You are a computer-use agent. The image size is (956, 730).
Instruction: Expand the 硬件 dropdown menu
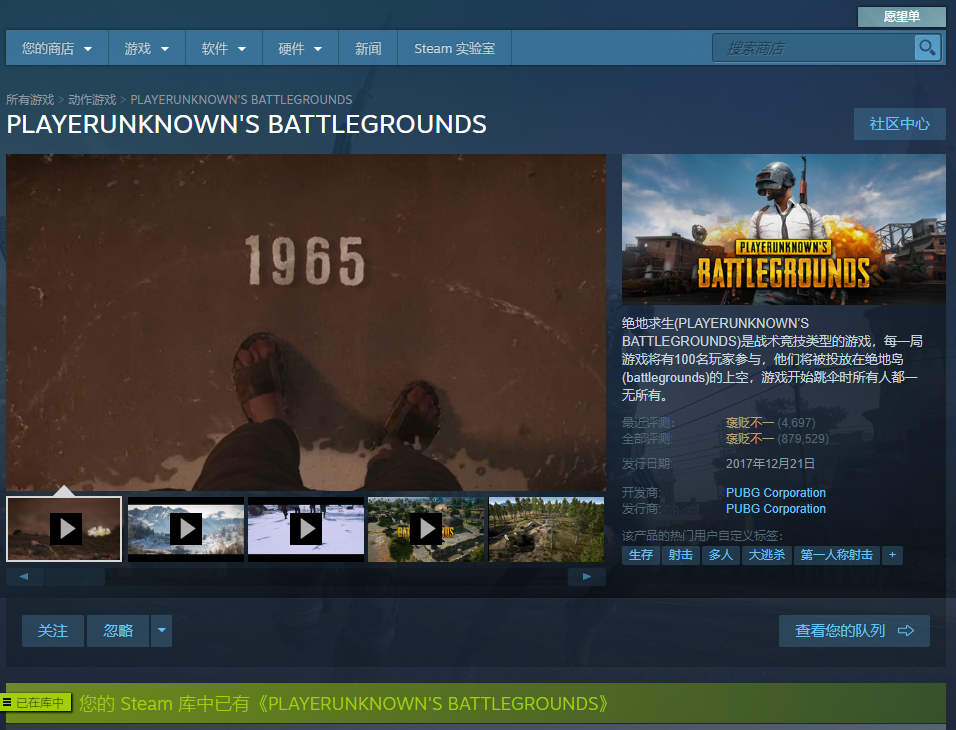click(x=300, y=48)
